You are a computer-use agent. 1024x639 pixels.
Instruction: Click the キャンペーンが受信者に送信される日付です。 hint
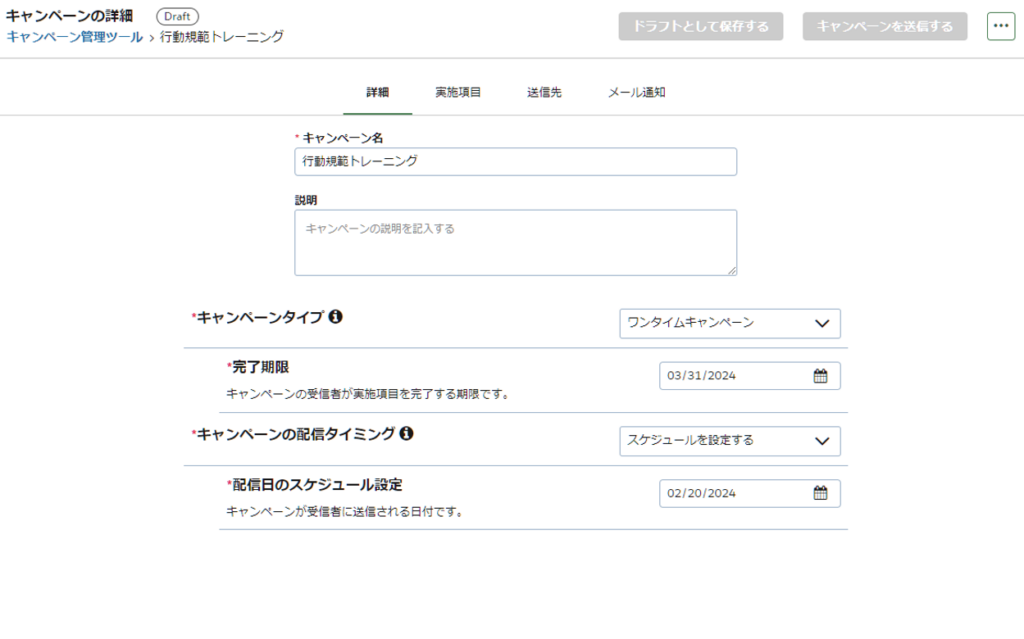pyautogui.click(x=347, y=512)
